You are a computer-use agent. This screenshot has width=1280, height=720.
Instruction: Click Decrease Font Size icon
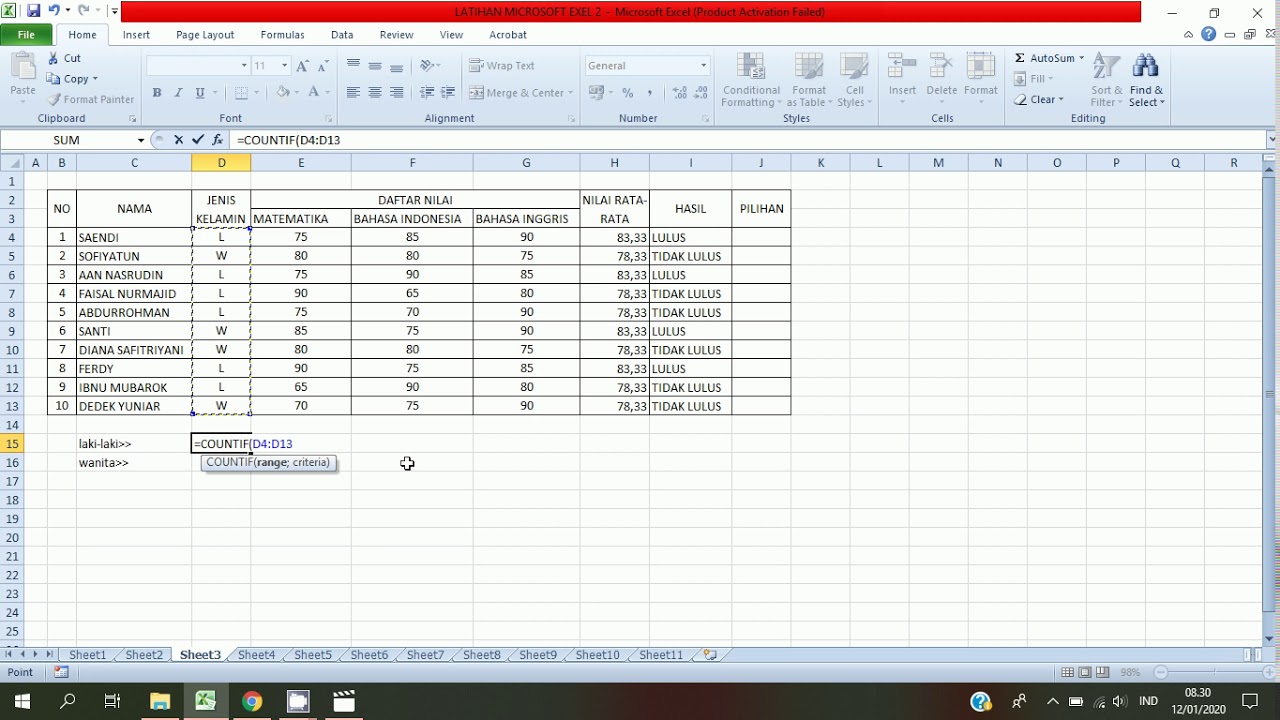[x=323, y=65]
